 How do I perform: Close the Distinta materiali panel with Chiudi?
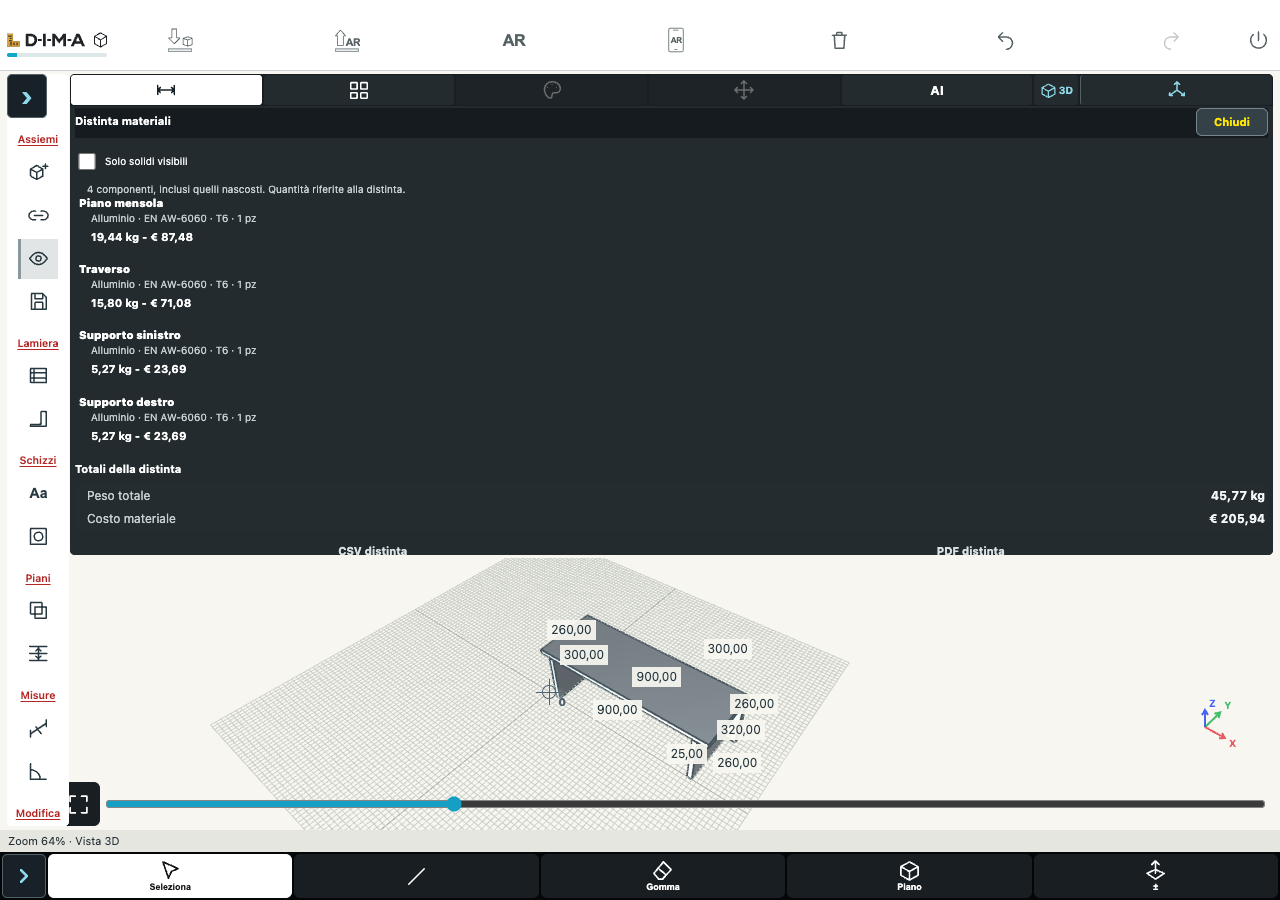pos(1232,122)
